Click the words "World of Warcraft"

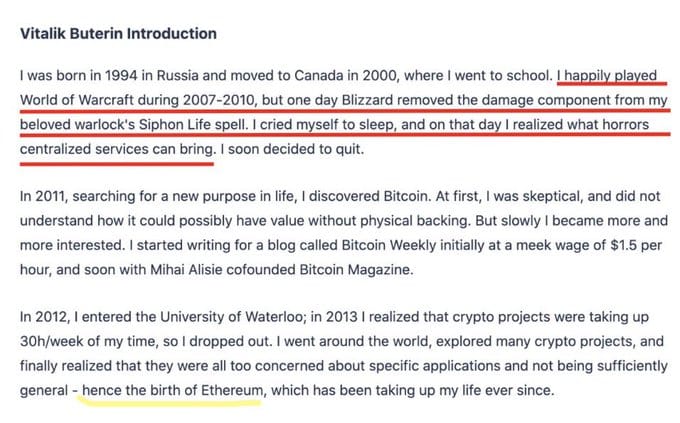77,100
